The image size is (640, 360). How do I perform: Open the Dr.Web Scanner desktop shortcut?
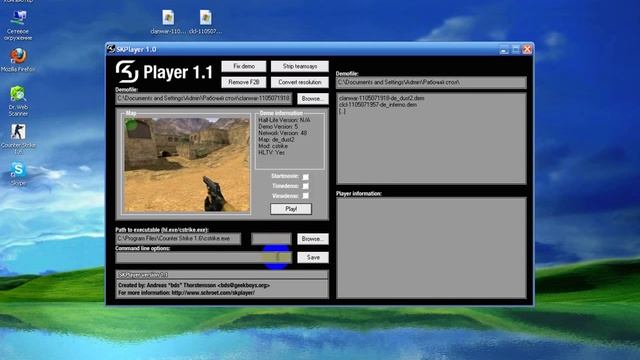coord(18,101)
